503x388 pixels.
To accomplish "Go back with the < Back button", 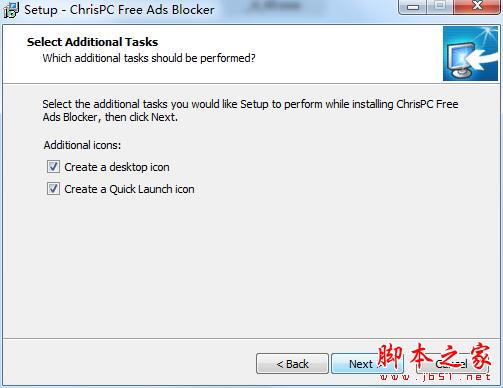I will pos(292,364).
